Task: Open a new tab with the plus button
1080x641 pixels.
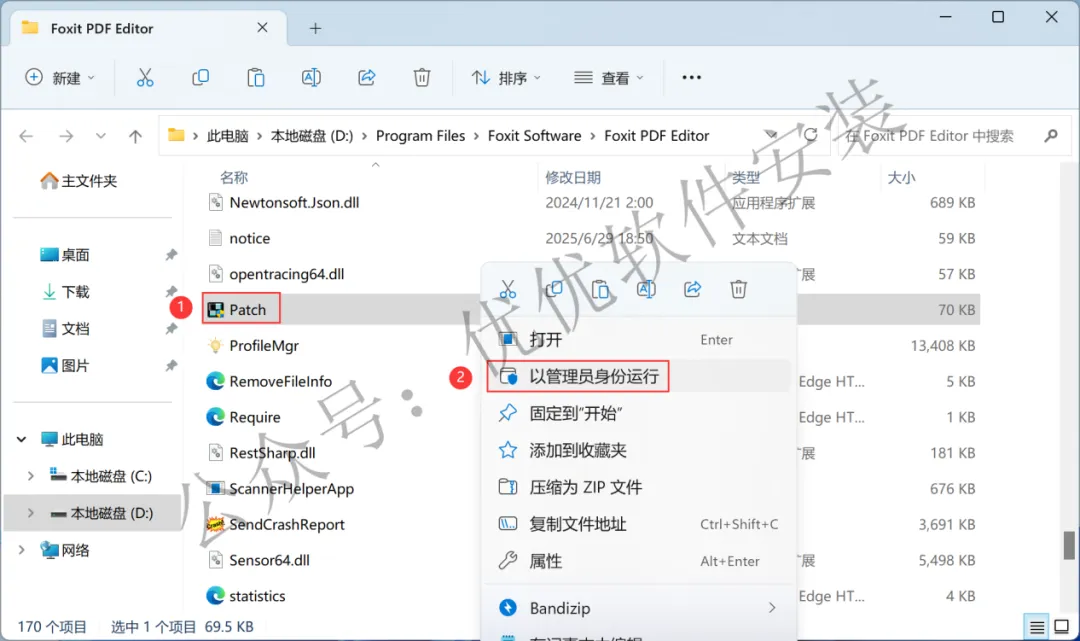Action: point(315,28)
